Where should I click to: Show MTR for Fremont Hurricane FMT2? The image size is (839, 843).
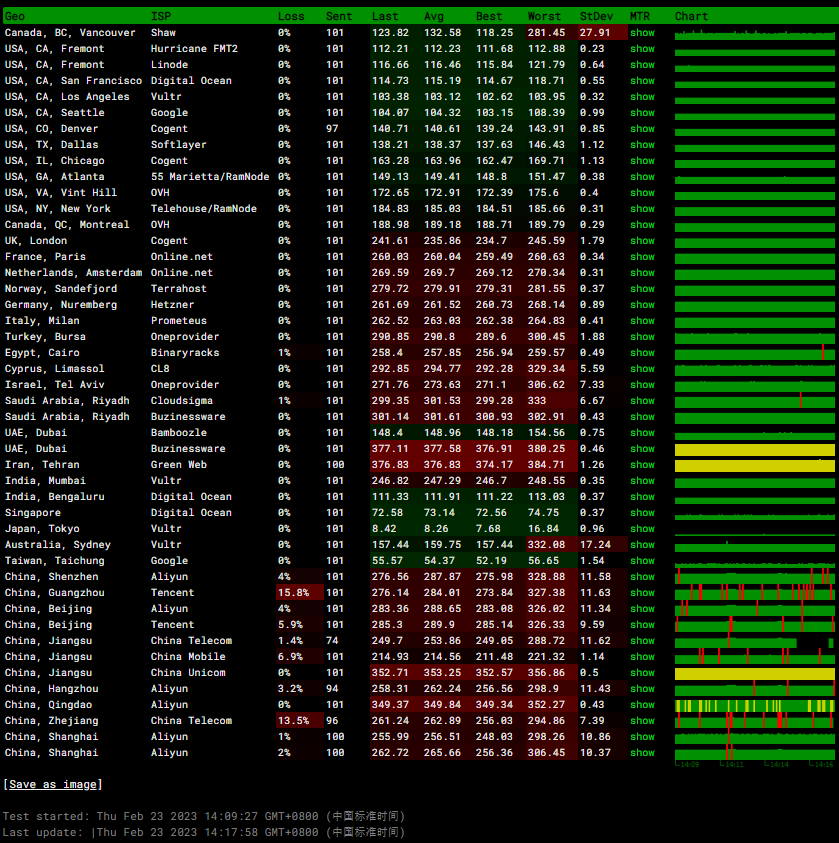coord(642,49)
